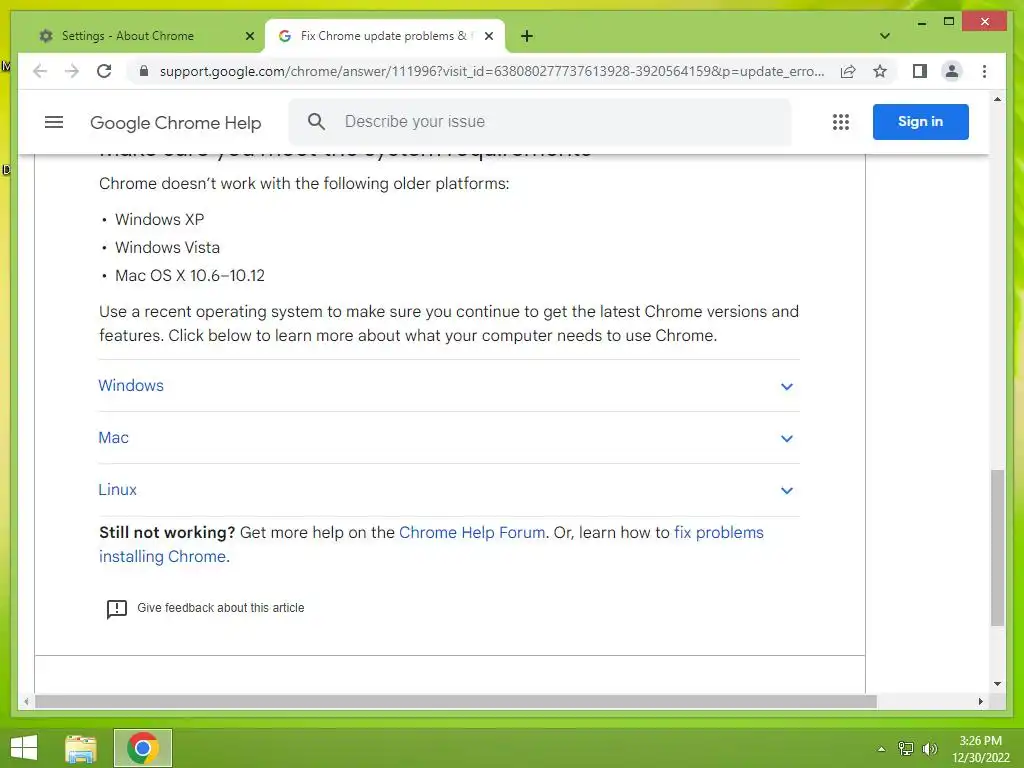The height and width of the screenshot is (768, 1024).
Task: Click the Mac OS X 10.6–10.12 item
Action: [x=190, y=276]
